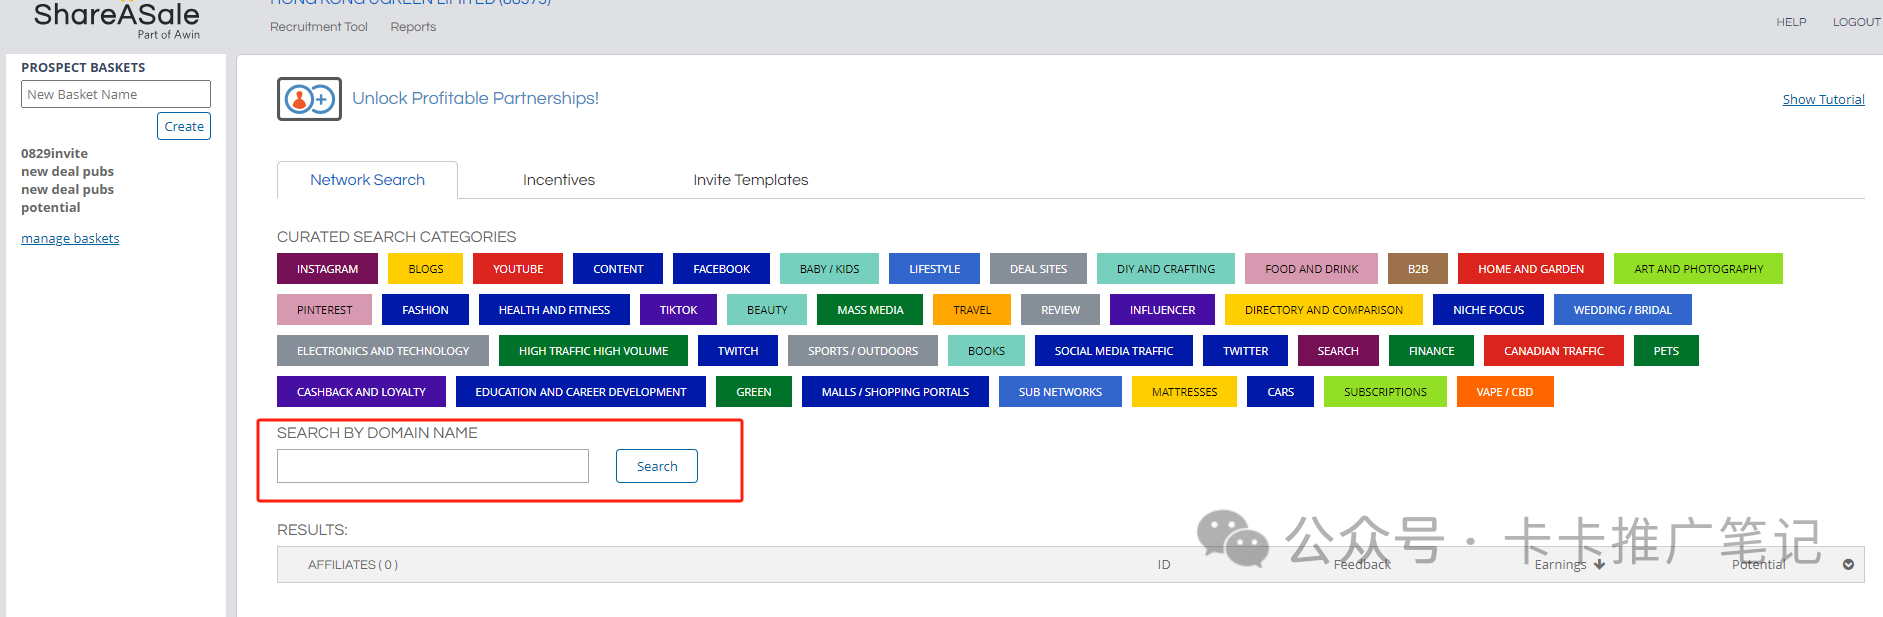The width and height of the screenshot is (1883, 617).
Task: Pick the red YOUTUBE category tag
Action: (517, 269)
